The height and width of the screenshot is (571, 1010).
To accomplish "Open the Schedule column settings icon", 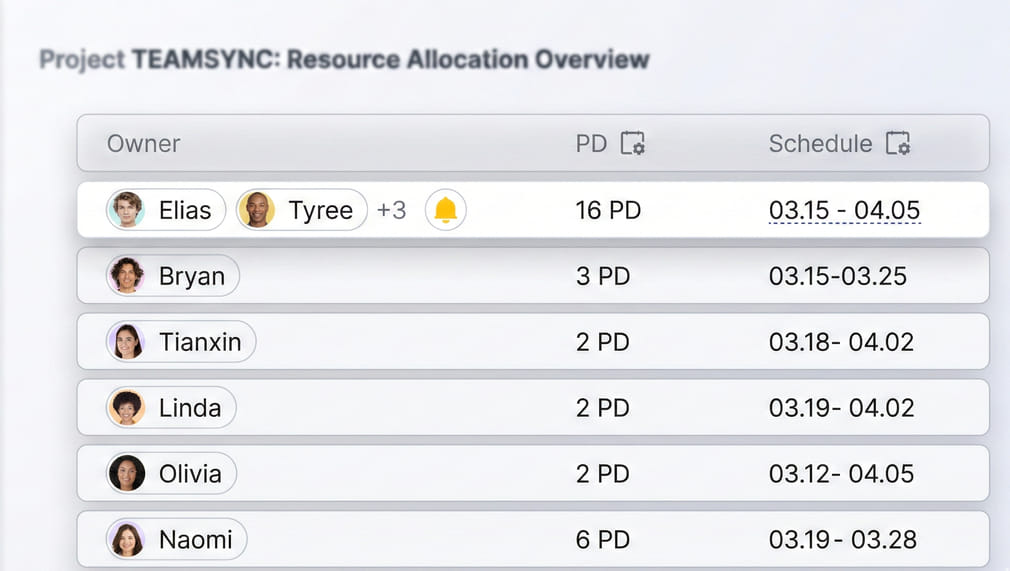I will tap(898, 144).
